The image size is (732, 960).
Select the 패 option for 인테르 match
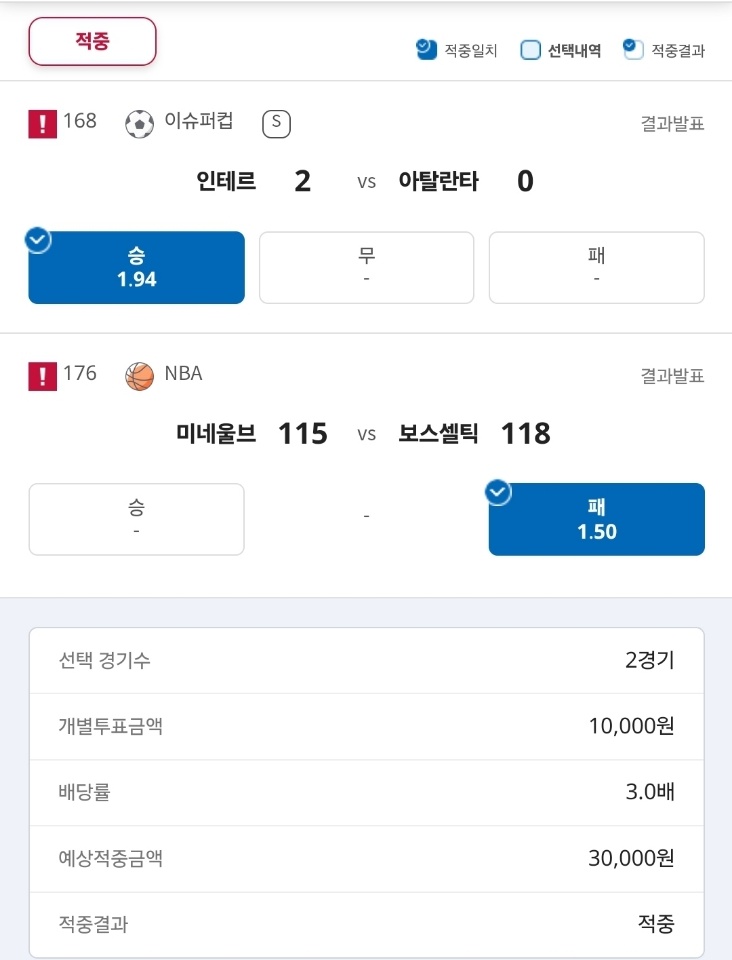point(597,268)
